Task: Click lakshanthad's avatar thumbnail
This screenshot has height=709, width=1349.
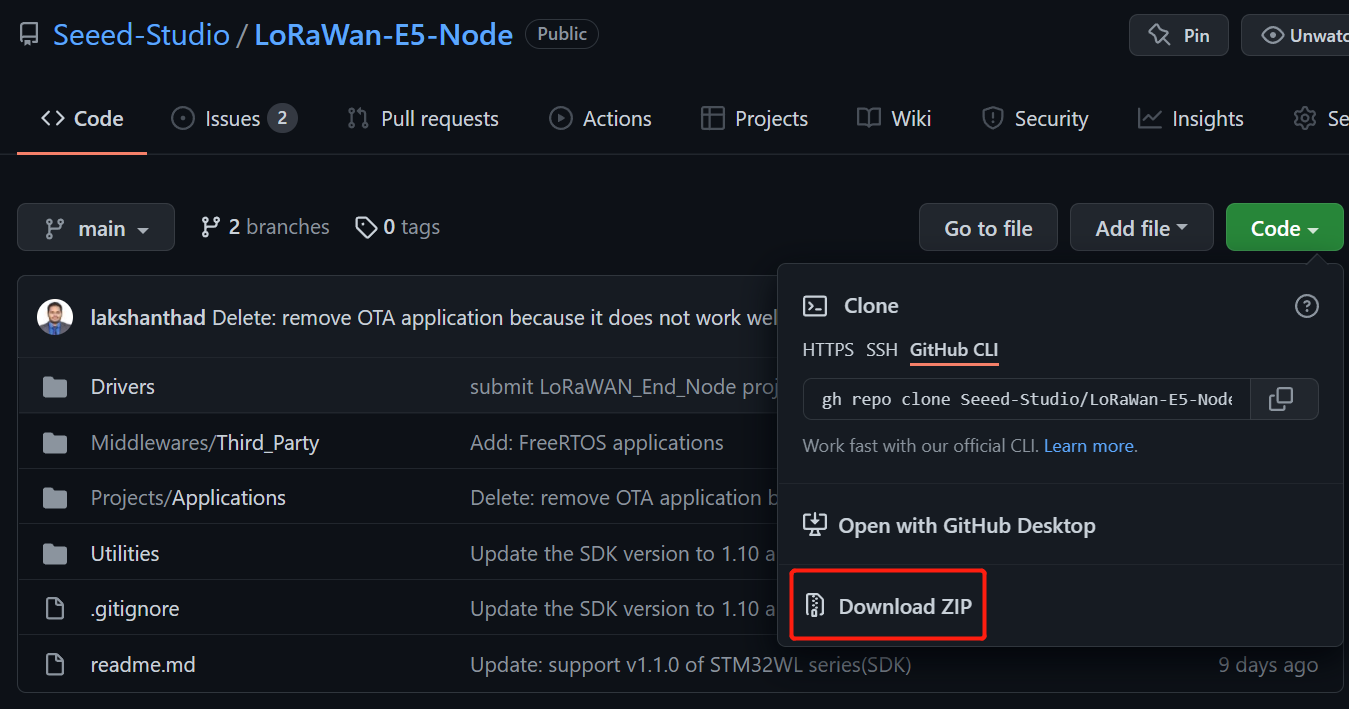Action: pos(55,318)
